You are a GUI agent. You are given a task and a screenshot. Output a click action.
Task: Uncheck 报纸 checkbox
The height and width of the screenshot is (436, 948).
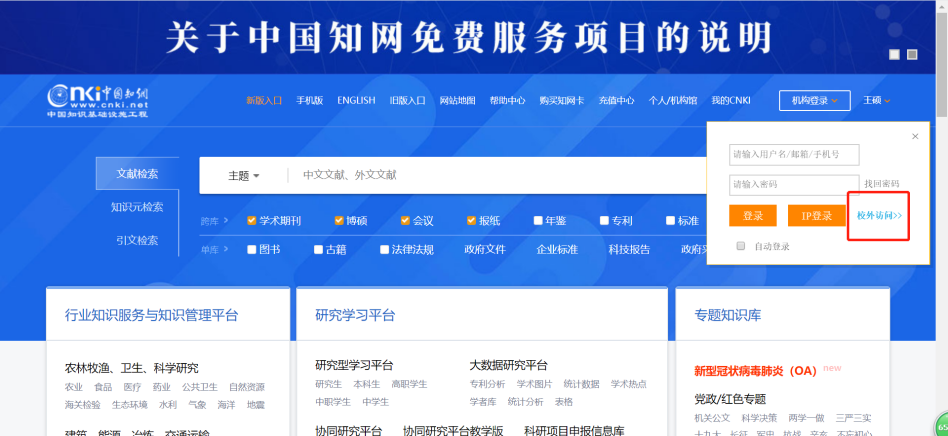click(x=472, y=221)
